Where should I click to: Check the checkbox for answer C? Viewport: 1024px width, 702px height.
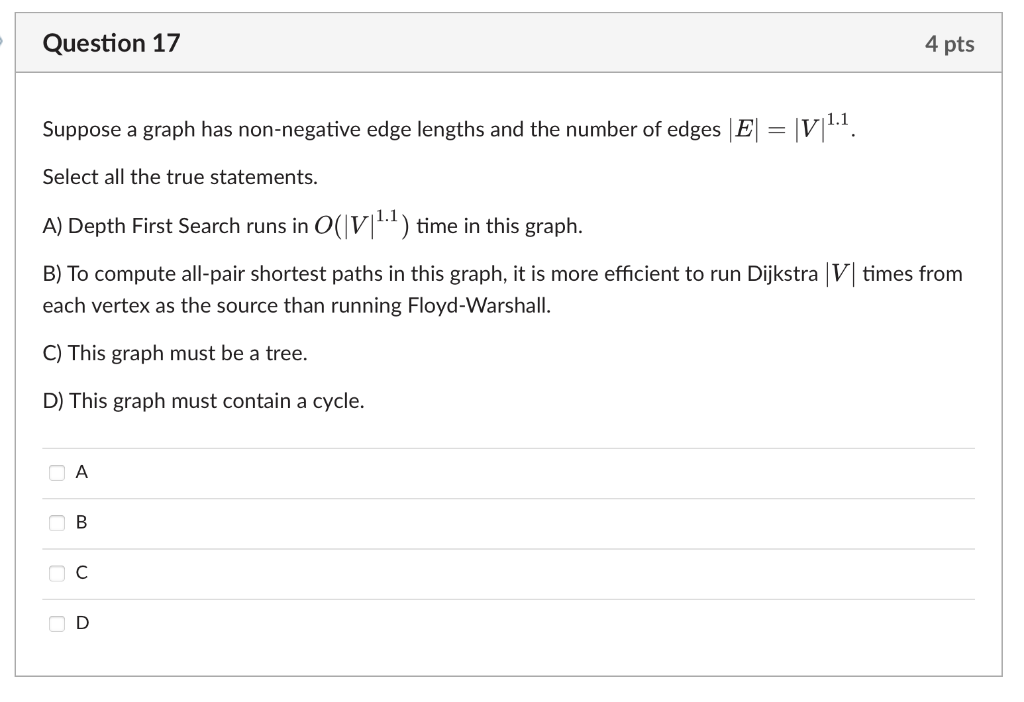(x=57, y=572)
